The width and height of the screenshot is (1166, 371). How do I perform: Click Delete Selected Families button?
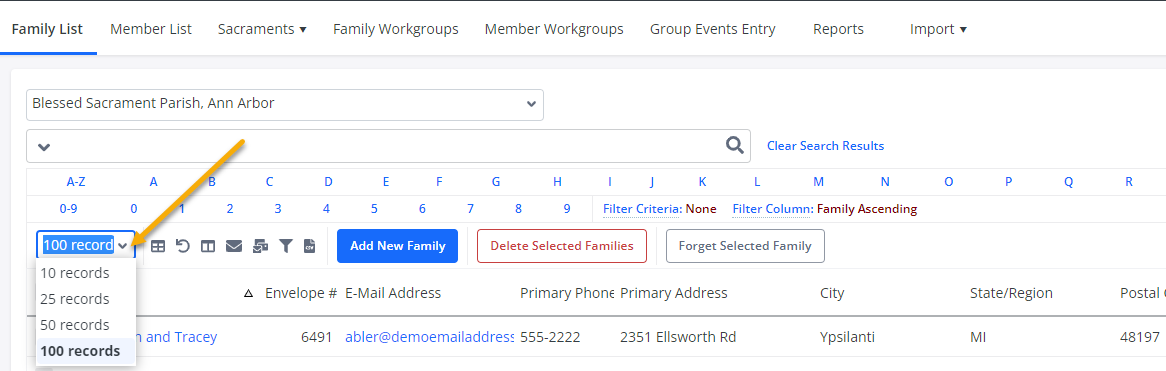(x=561, y=246)
